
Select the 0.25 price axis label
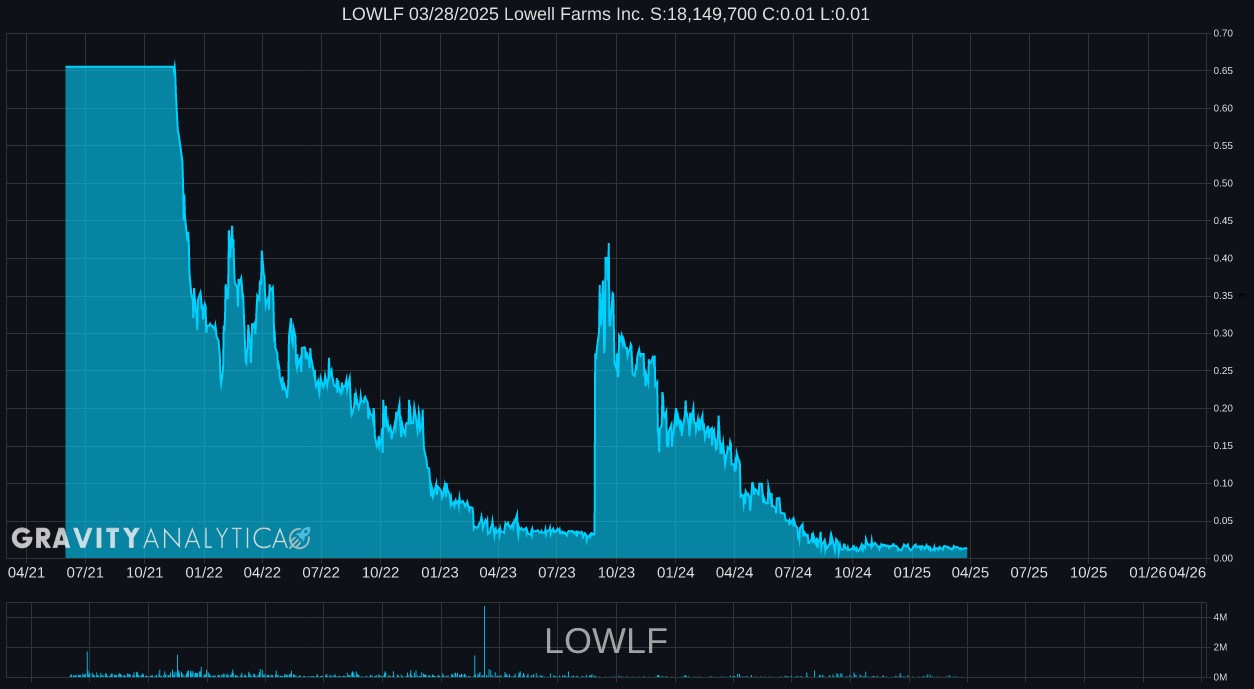coord(1223,371)
